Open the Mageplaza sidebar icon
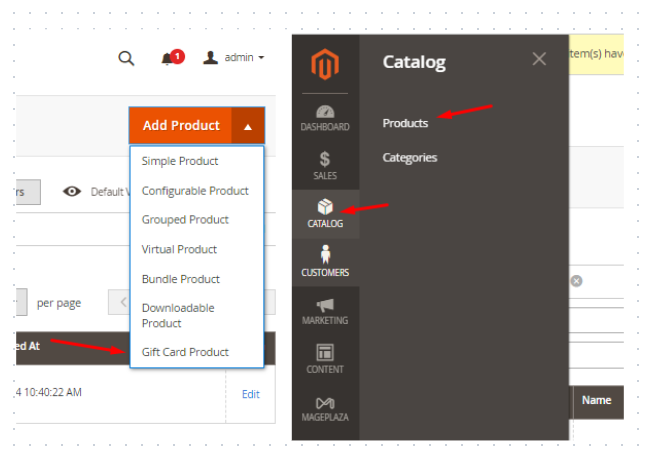The image size is (652, 459). [x=325, y=407]
